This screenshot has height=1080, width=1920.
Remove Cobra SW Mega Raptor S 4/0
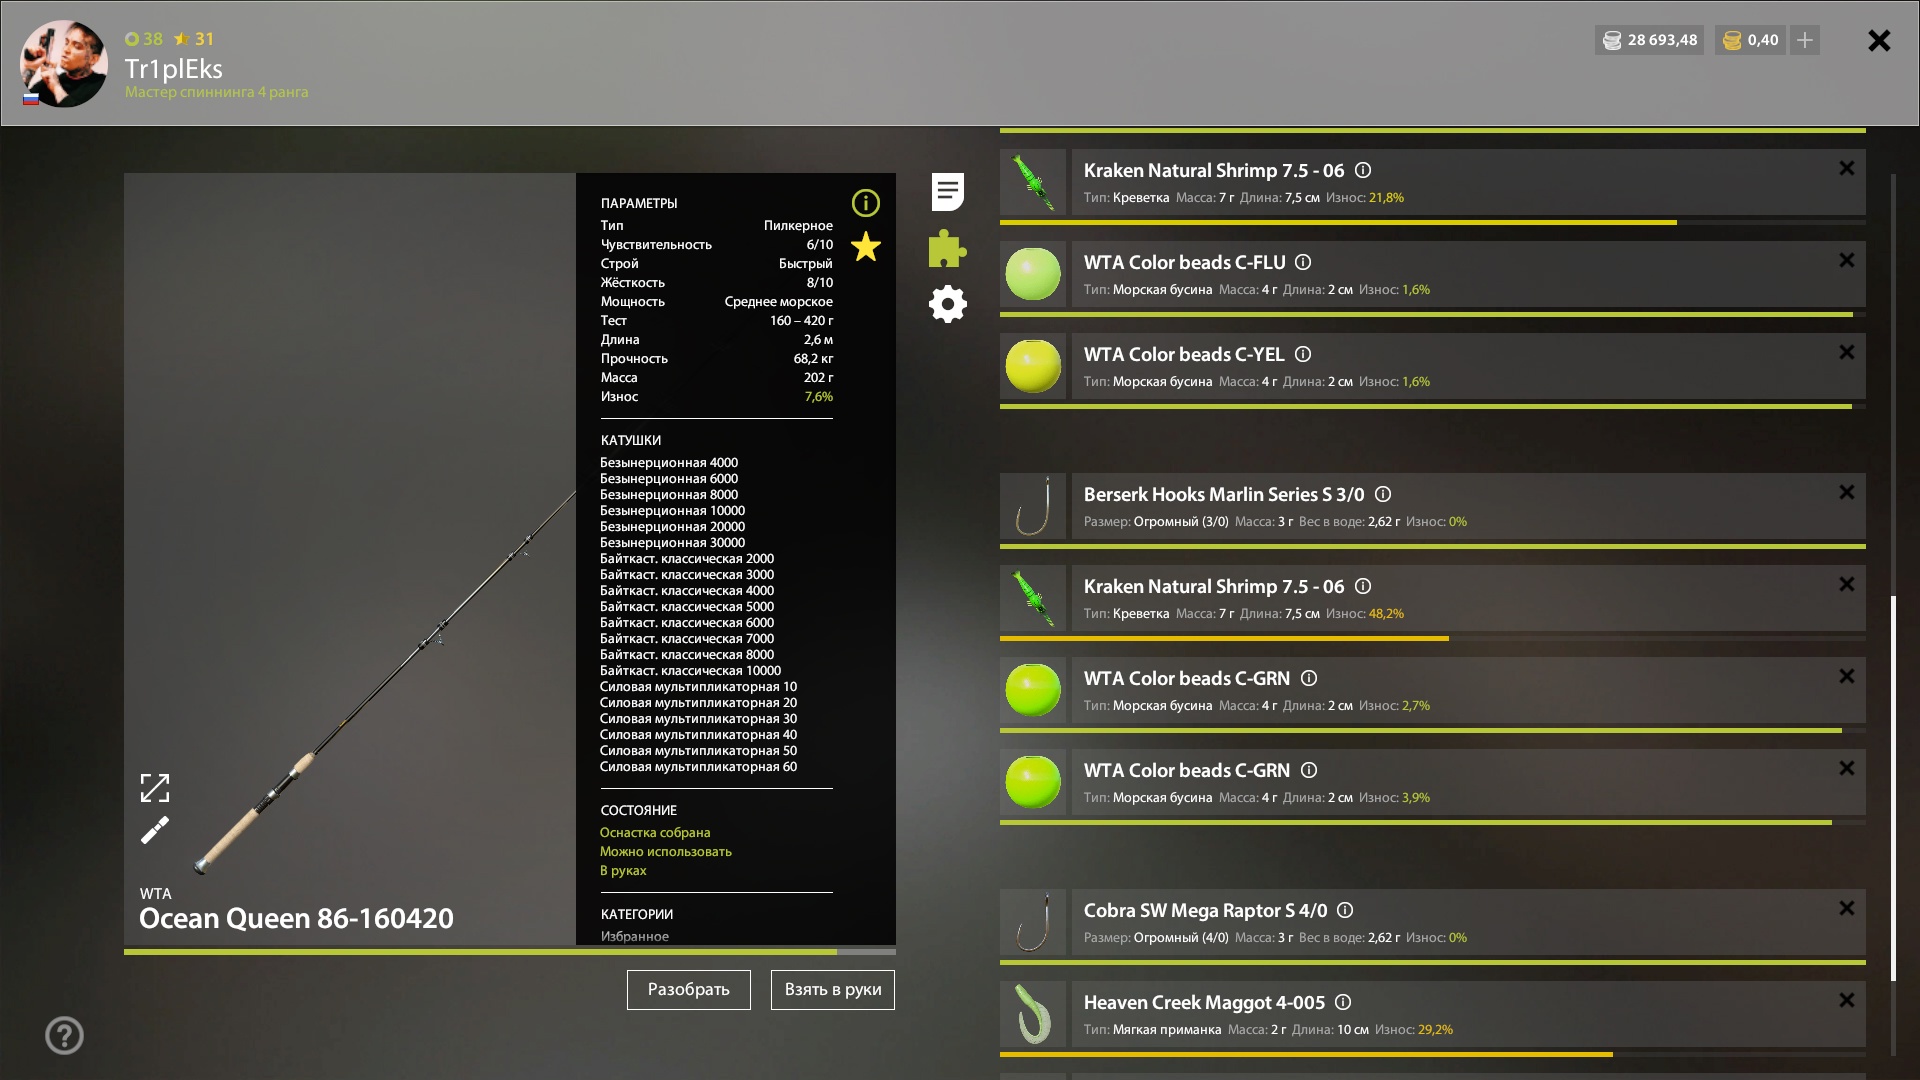coord(1846,908)
